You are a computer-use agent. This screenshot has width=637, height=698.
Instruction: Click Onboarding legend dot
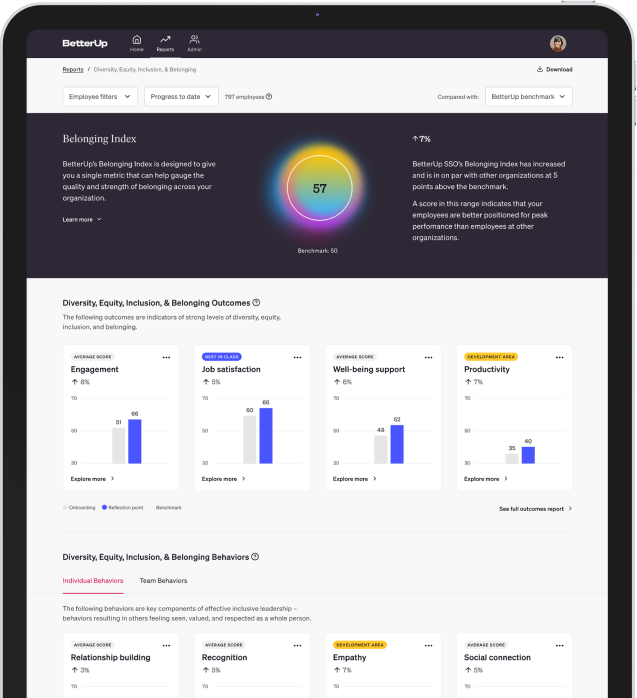[x=65, y=507]
